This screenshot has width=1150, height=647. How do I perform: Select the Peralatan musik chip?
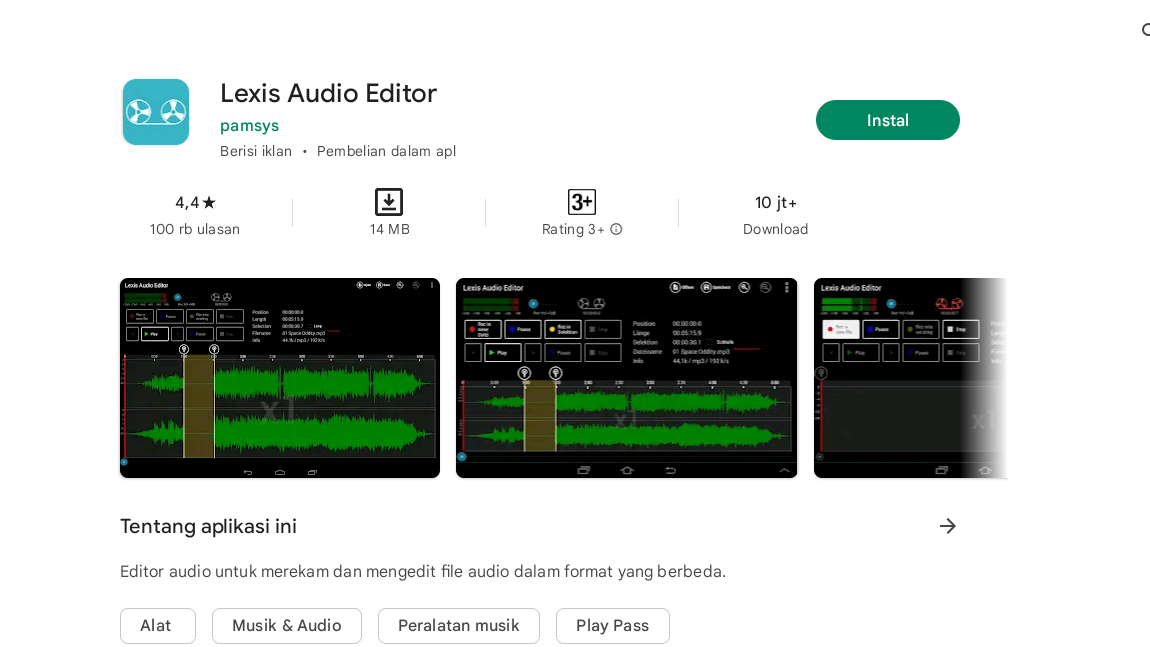458,626
